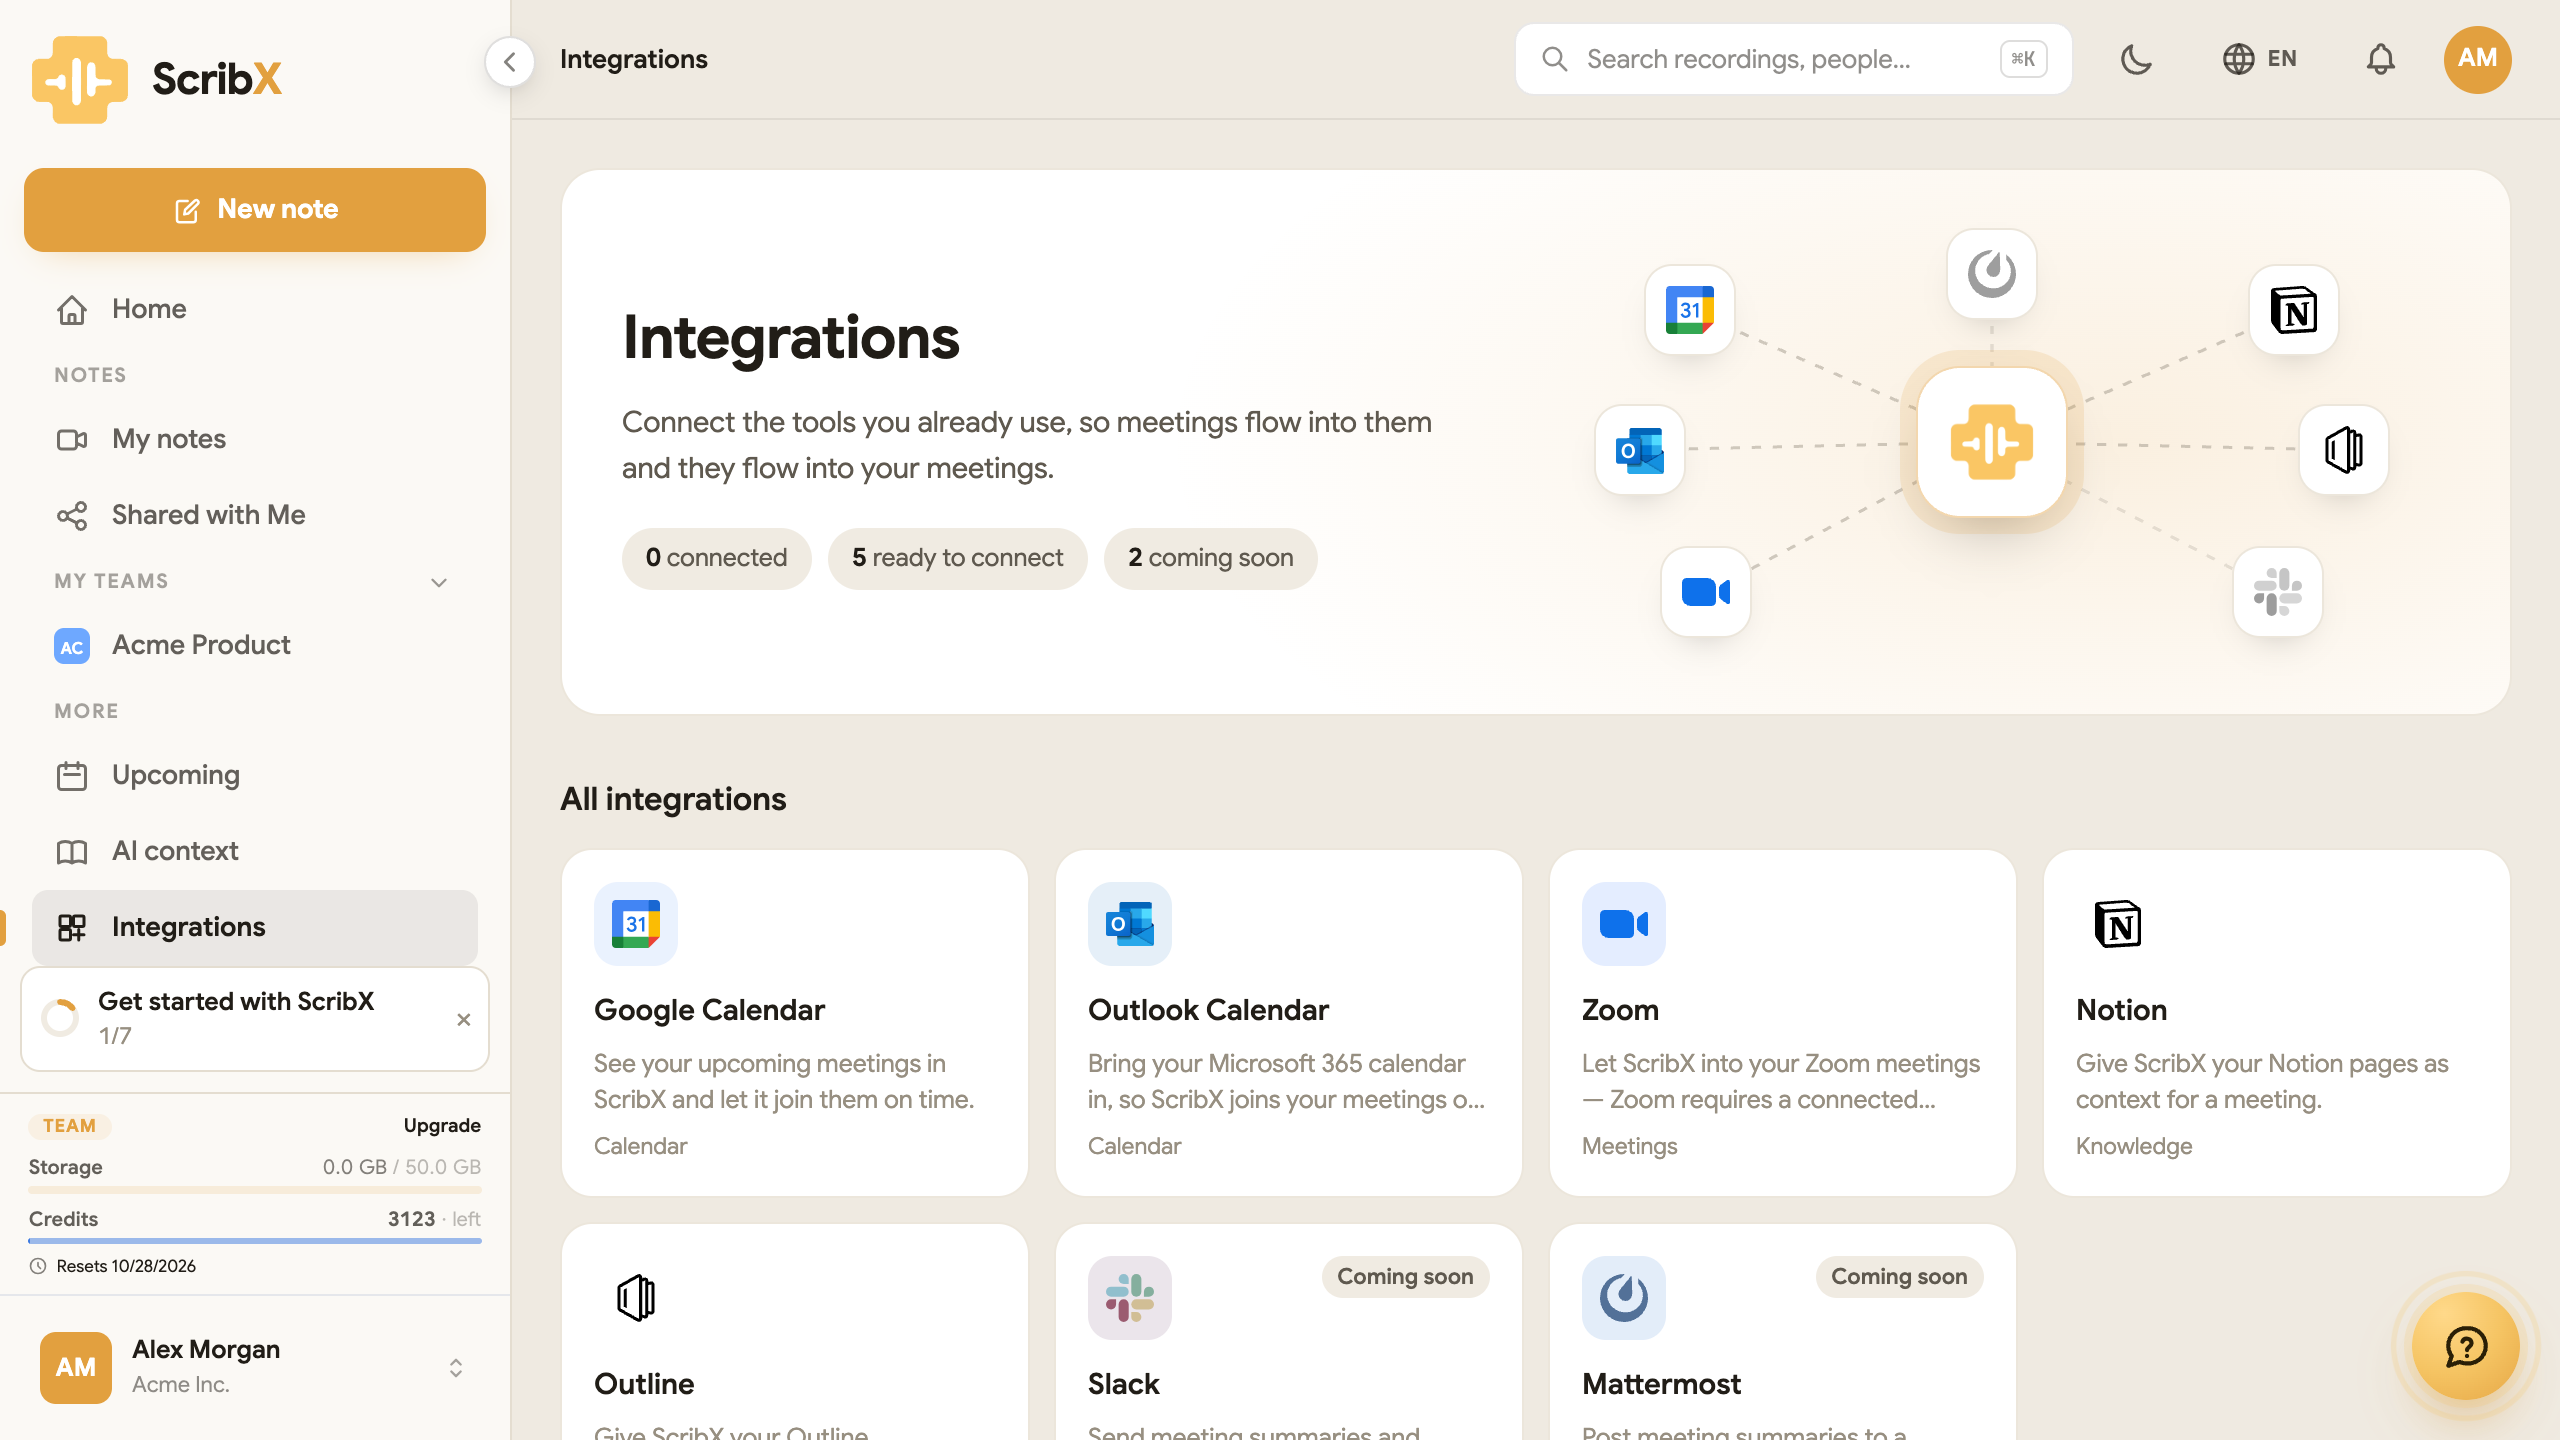Viewport: 2560px width, 1440px height.
Task: Click the ScribX logo icon
Action: tap(80, 80)
